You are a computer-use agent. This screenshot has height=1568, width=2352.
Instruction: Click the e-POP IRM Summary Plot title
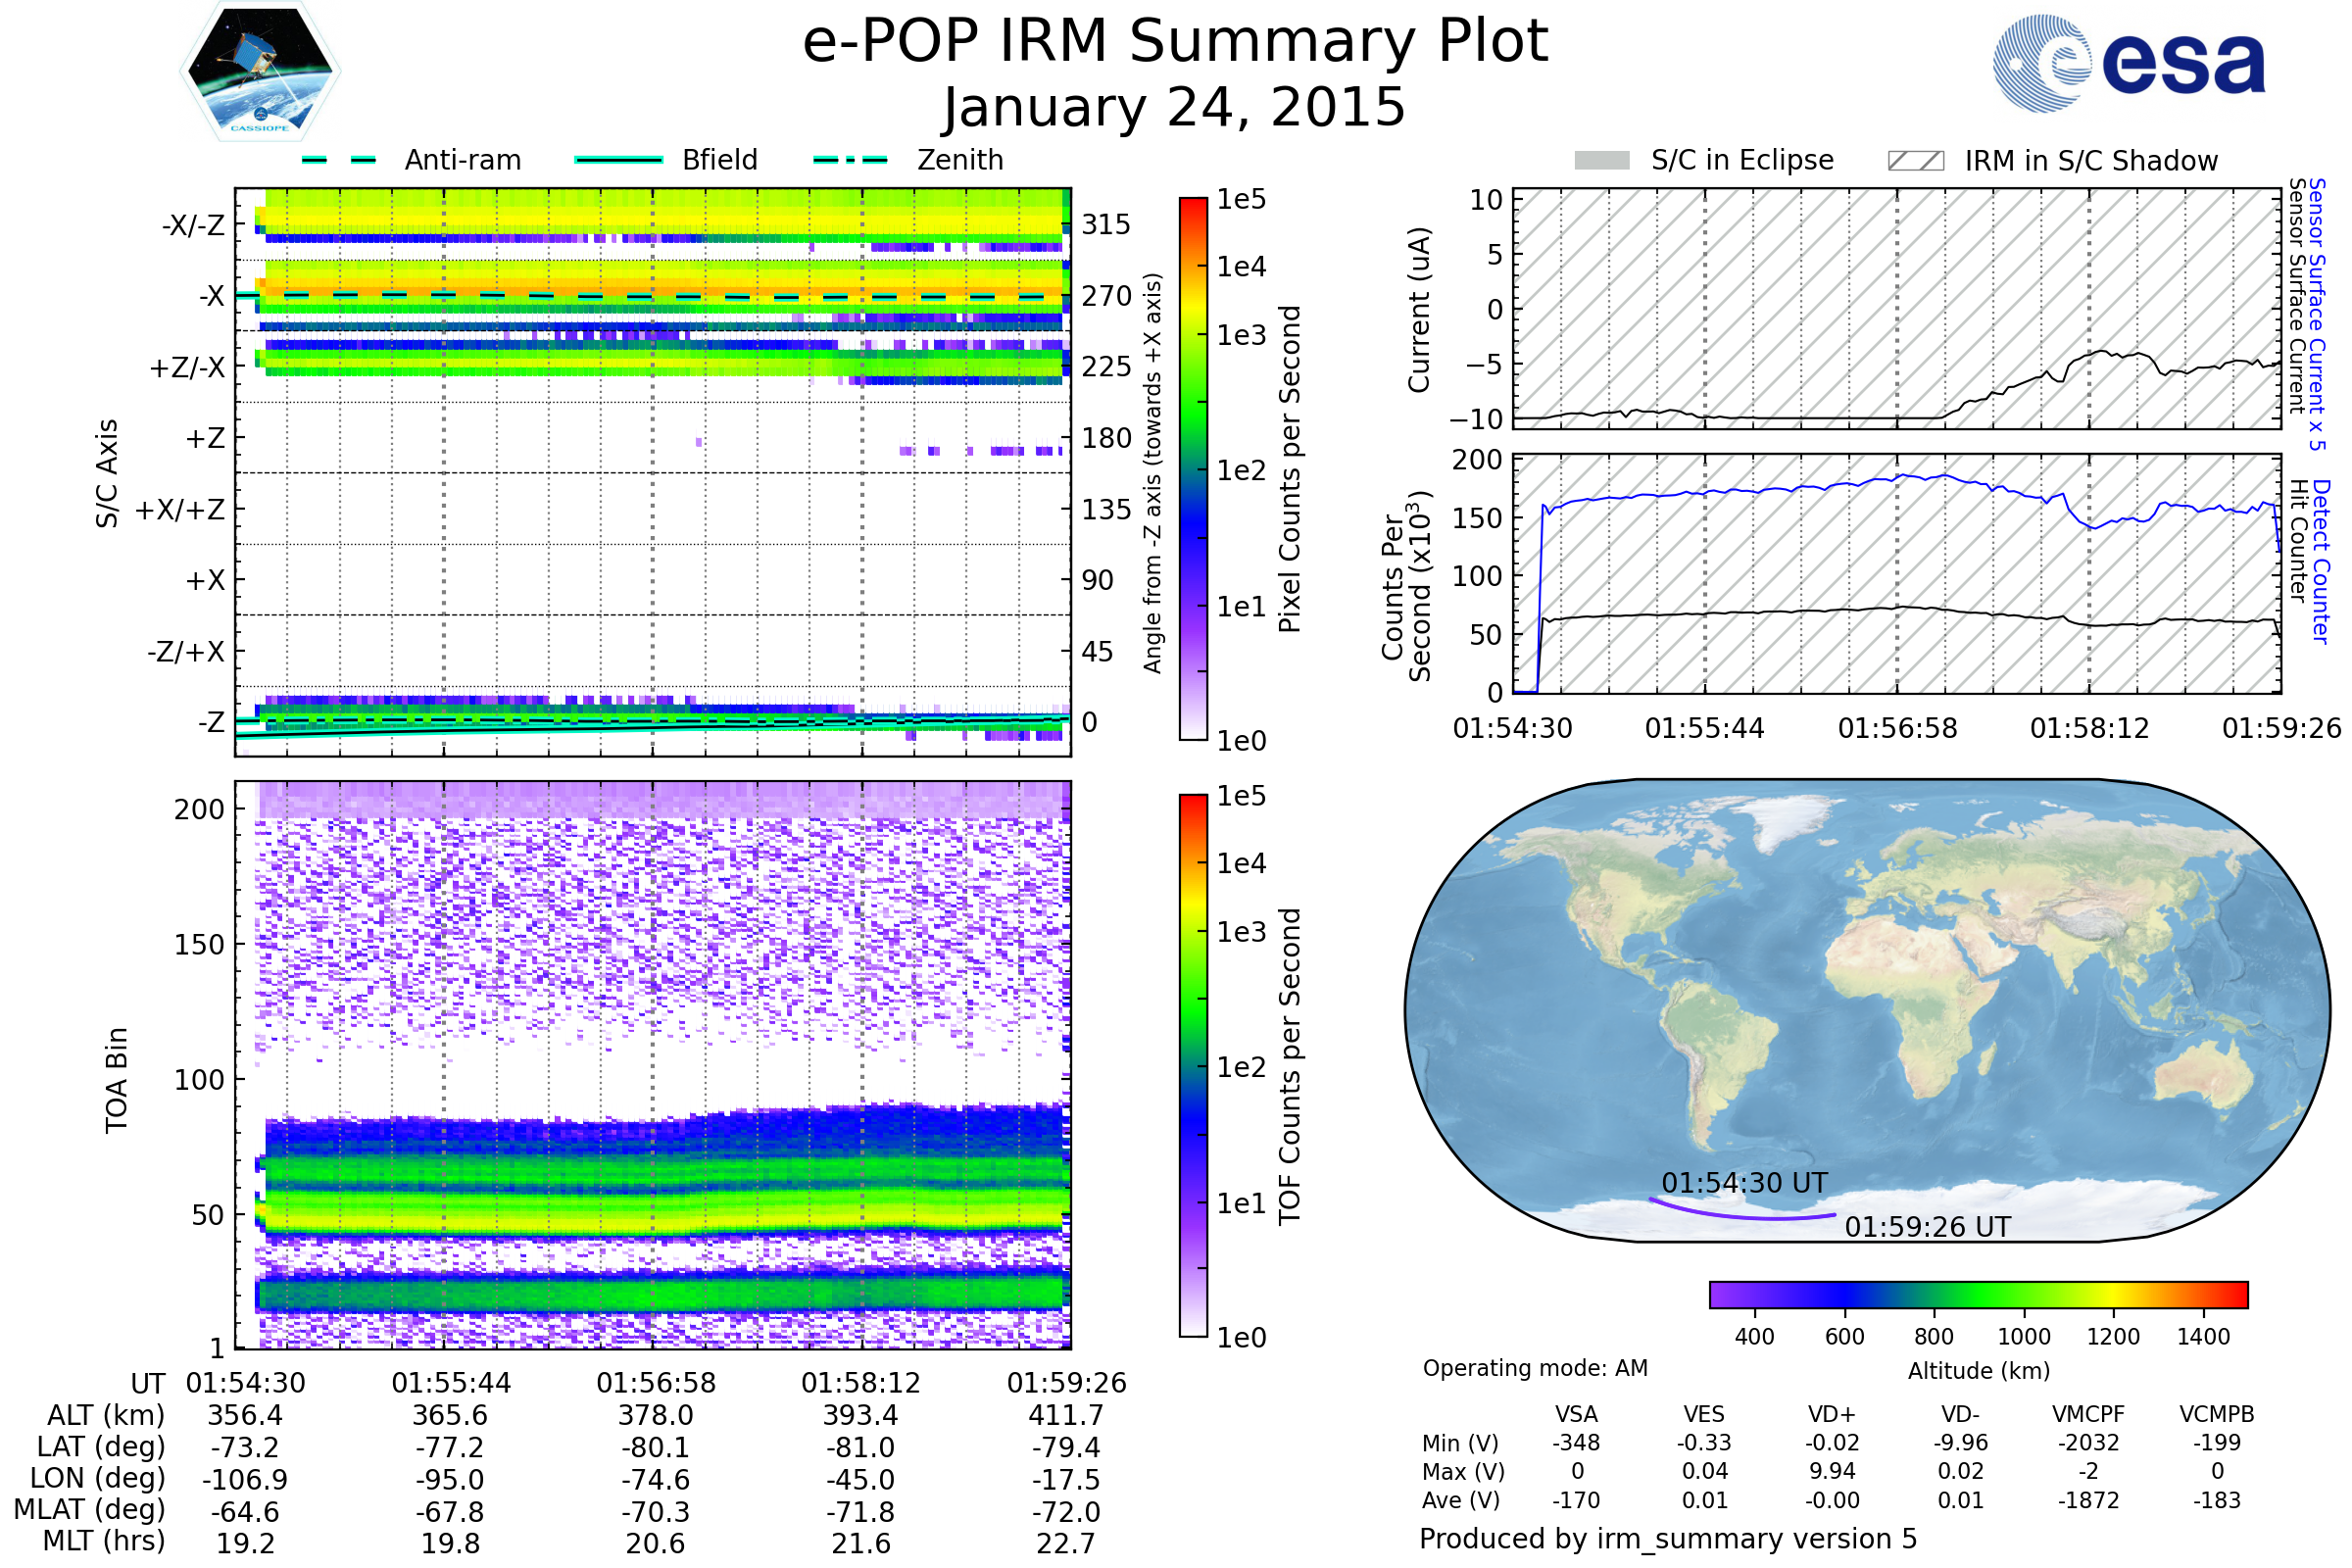tap(1175, 42)
